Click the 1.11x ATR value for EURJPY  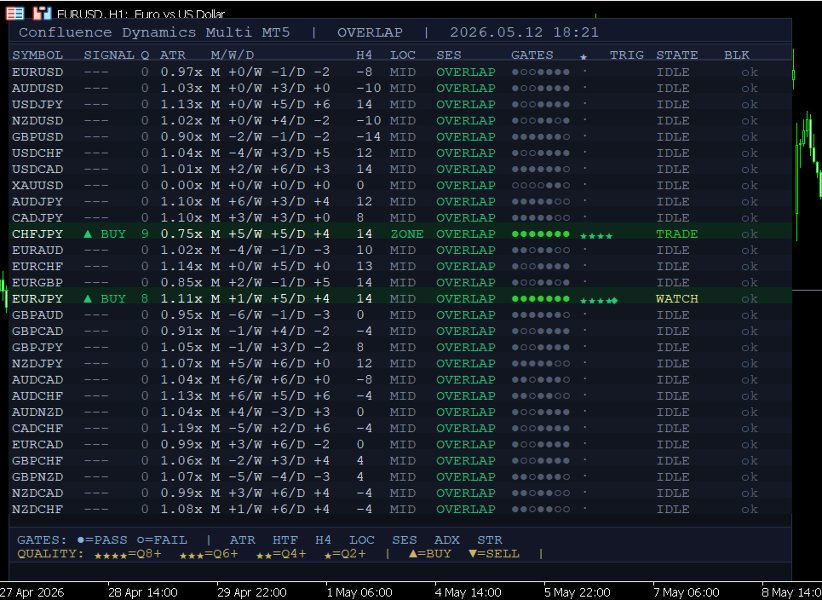coord(181,299)
